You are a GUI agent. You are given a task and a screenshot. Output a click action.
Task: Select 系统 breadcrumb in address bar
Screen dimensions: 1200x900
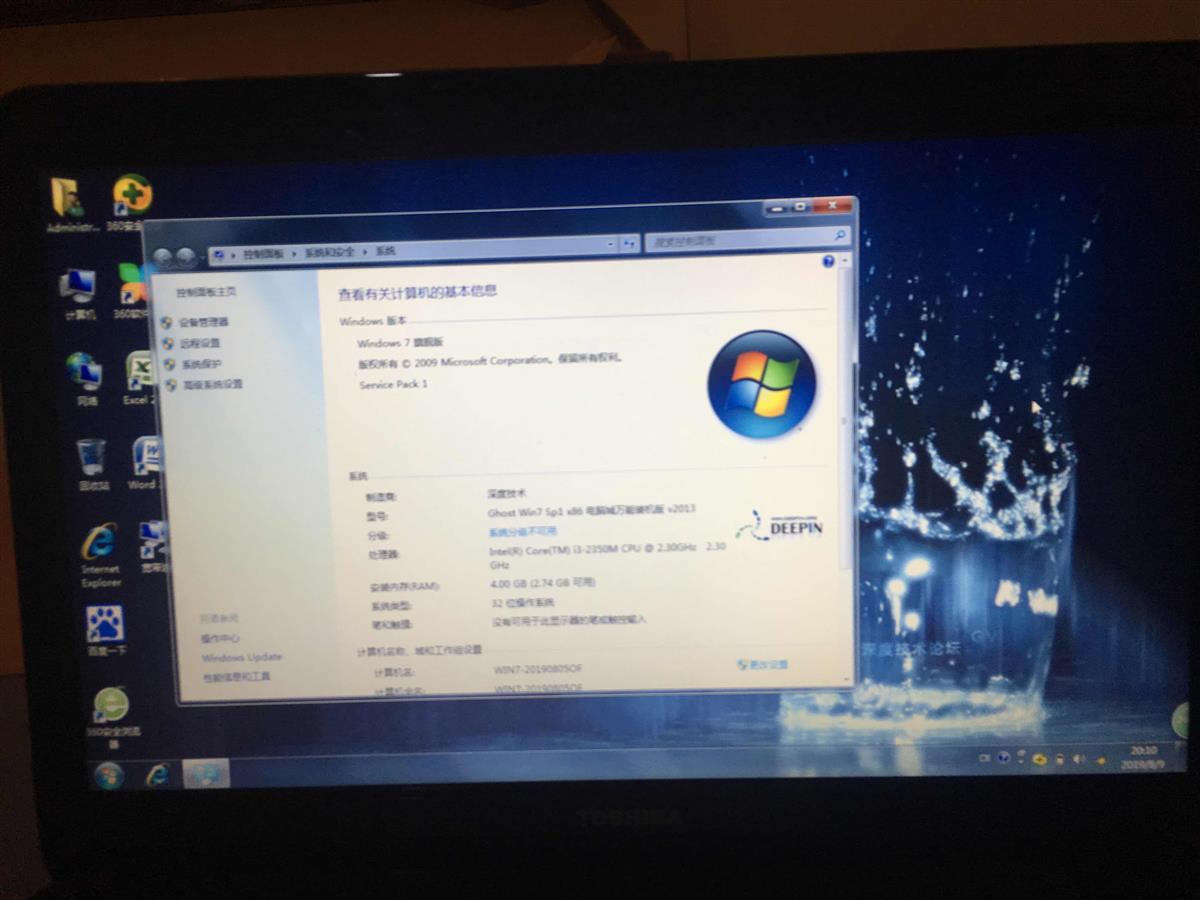[x=385, y=252]
